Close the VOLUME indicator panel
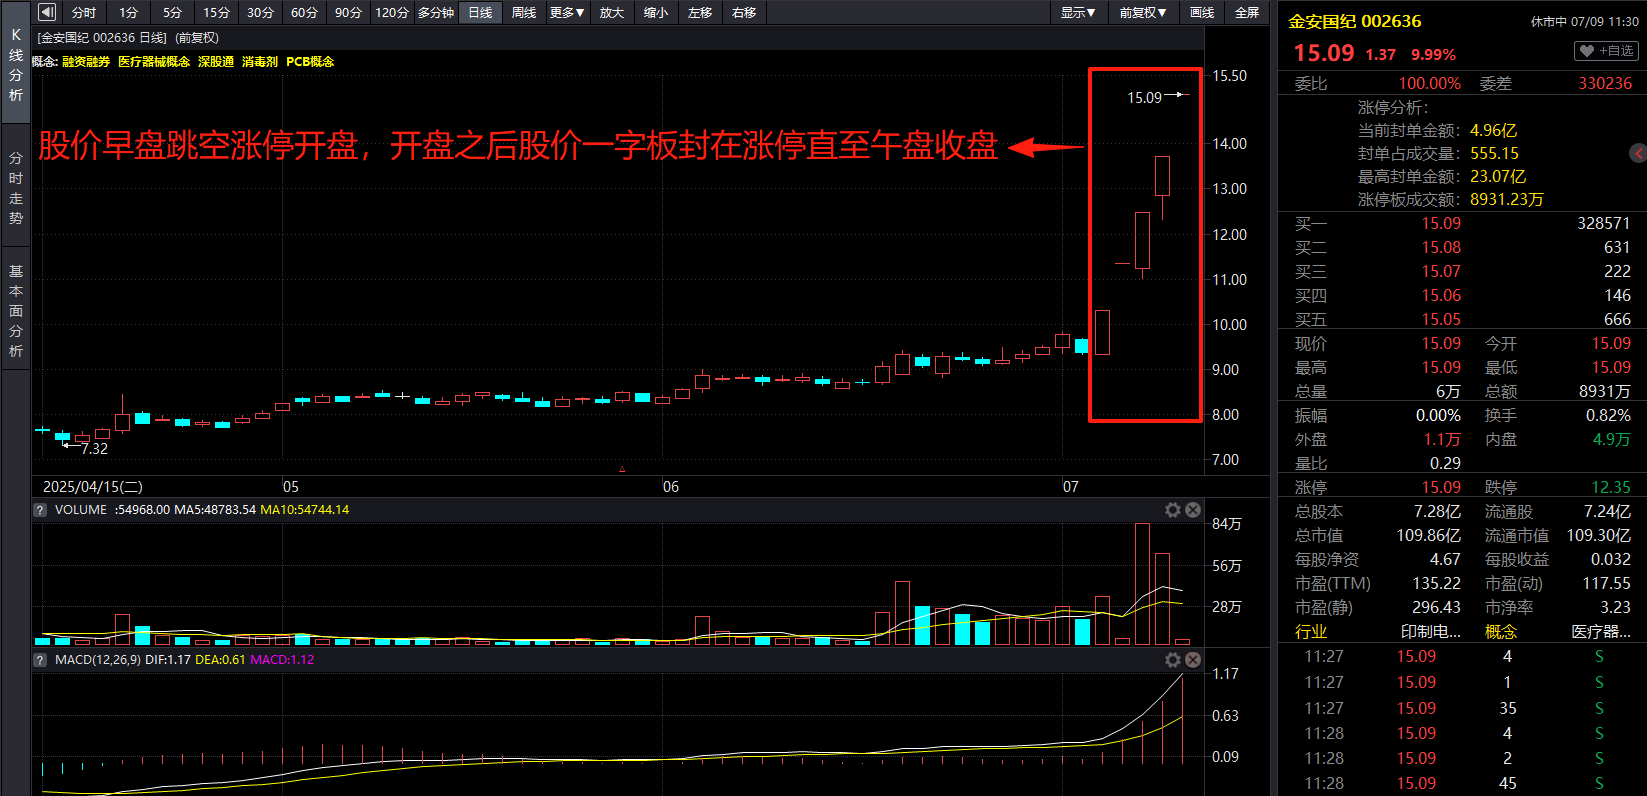 click(1193, 510)
